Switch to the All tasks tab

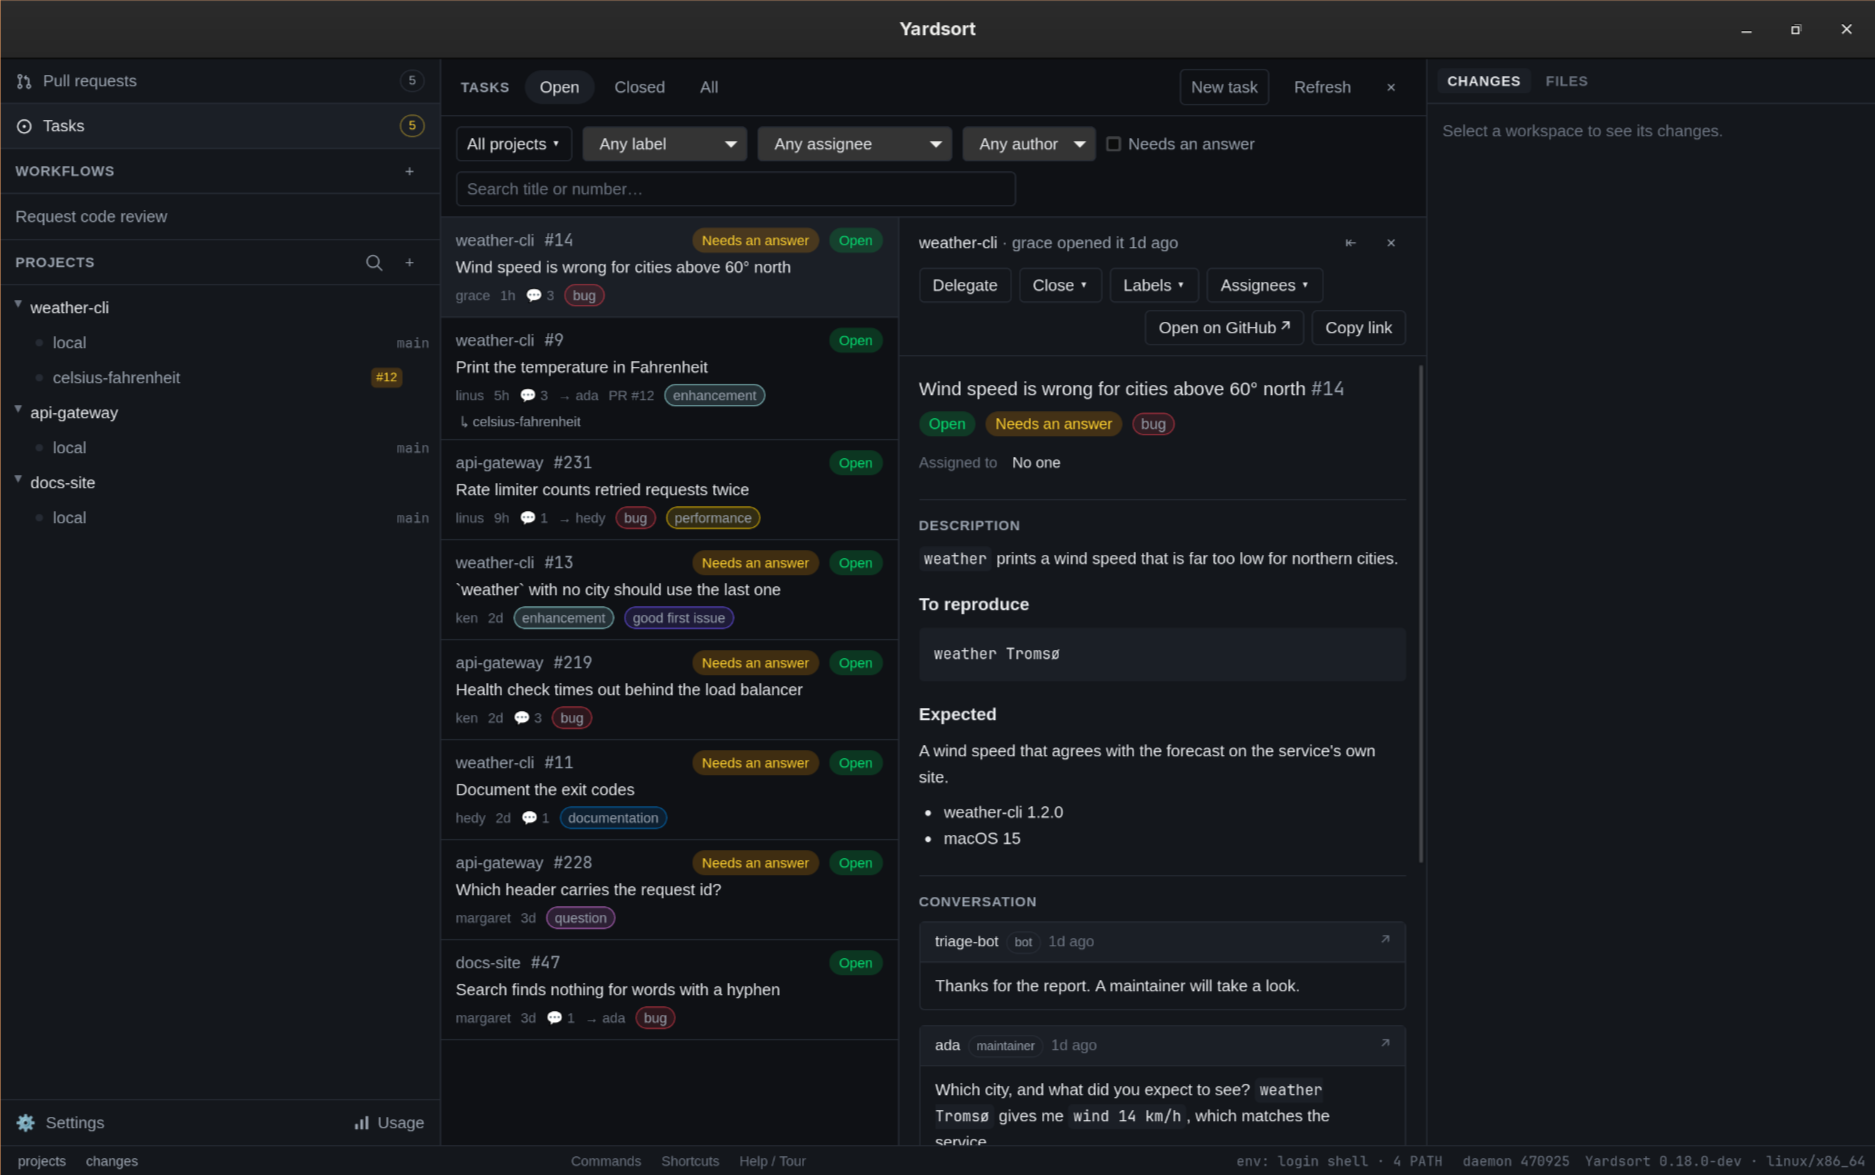[x=709, y=87]
